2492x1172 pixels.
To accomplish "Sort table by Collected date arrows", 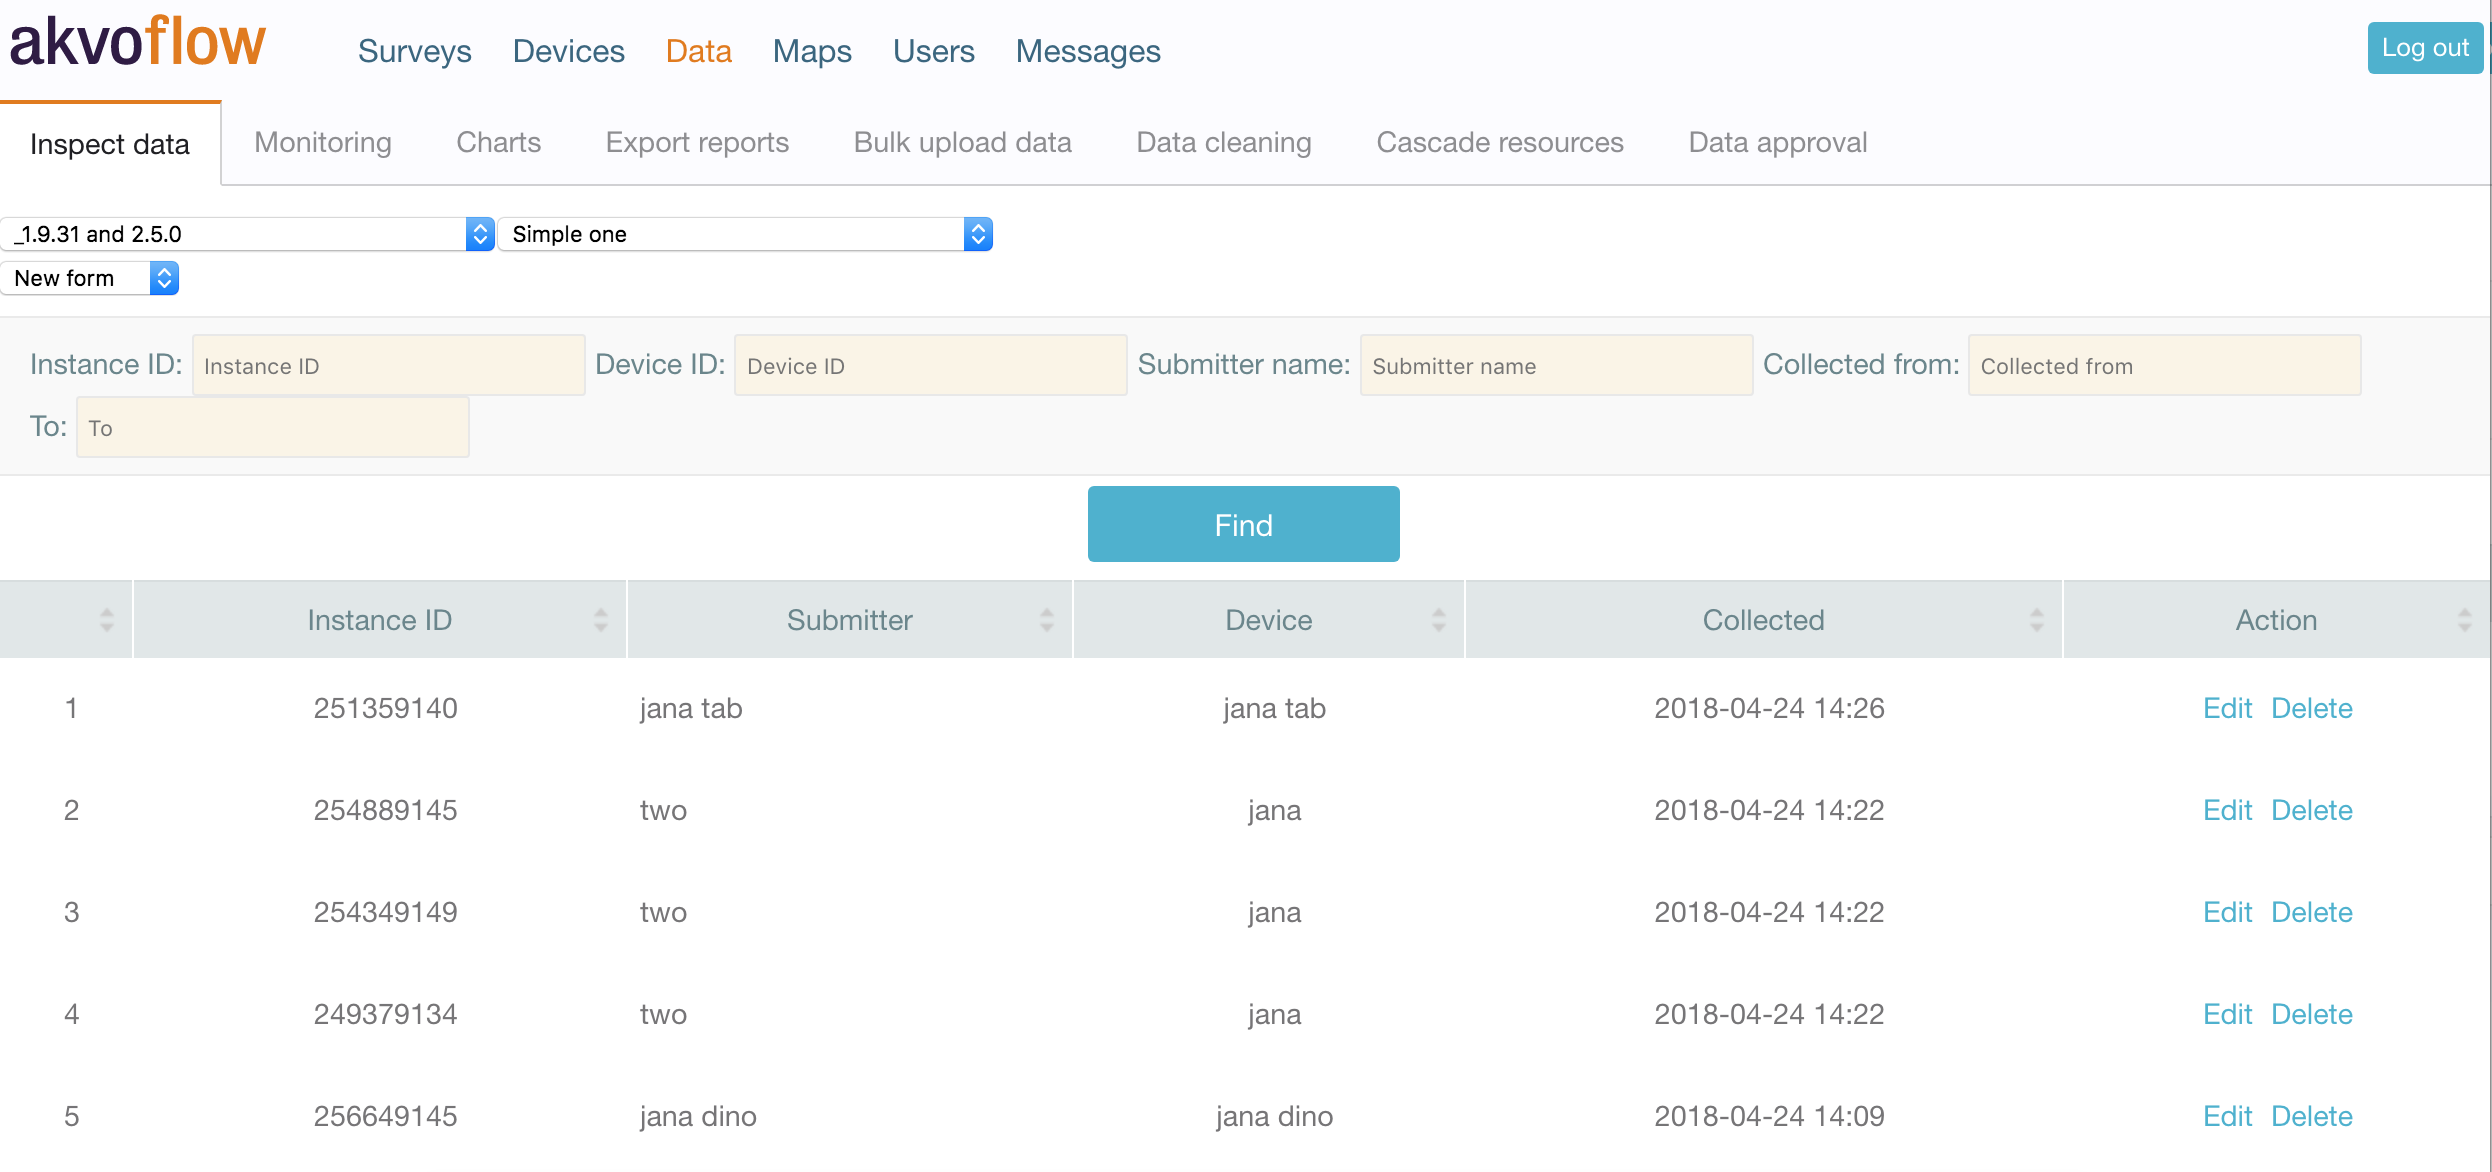I will [x=2036, y=620].
